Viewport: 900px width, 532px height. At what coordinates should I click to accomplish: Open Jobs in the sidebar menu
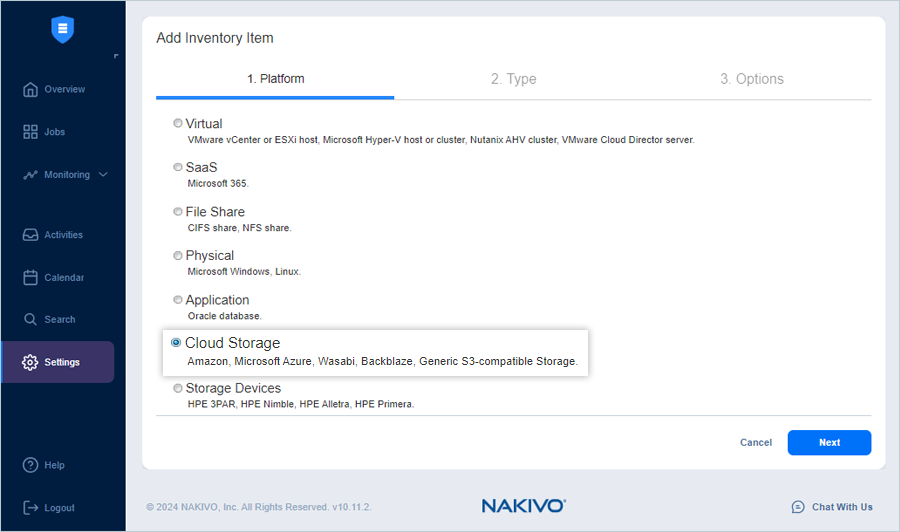[x=57, y=132]
